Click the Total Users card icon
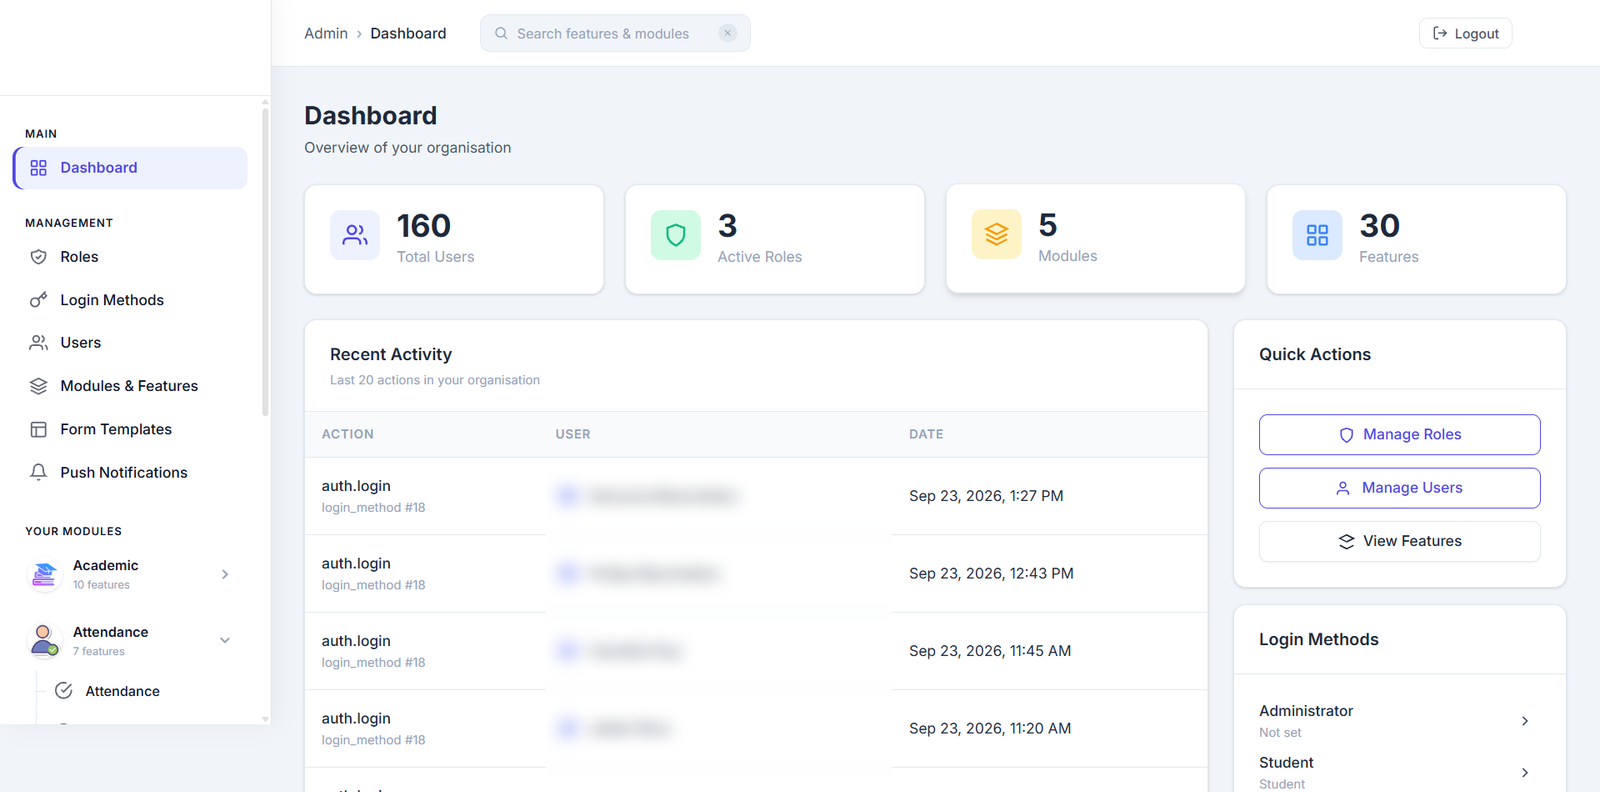The image size is (1600, 792). point(355,235)
